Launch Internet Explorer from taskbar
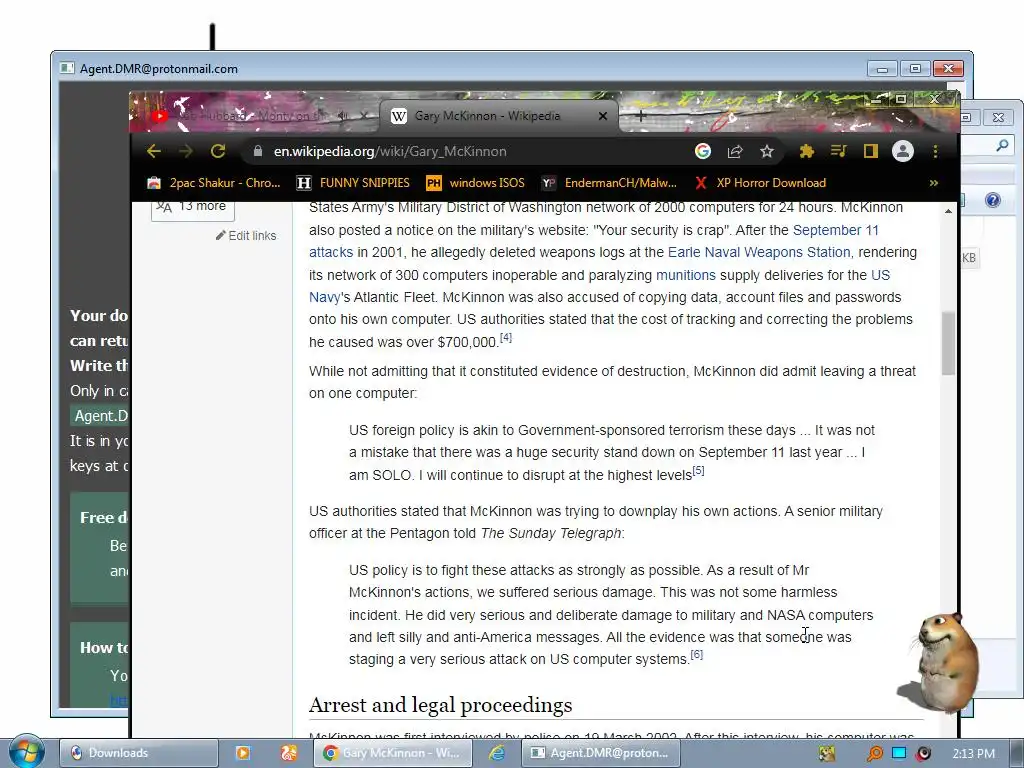The width and height of the screenshot is (1024, 768). pyautogui.click(x=497, y=753)
